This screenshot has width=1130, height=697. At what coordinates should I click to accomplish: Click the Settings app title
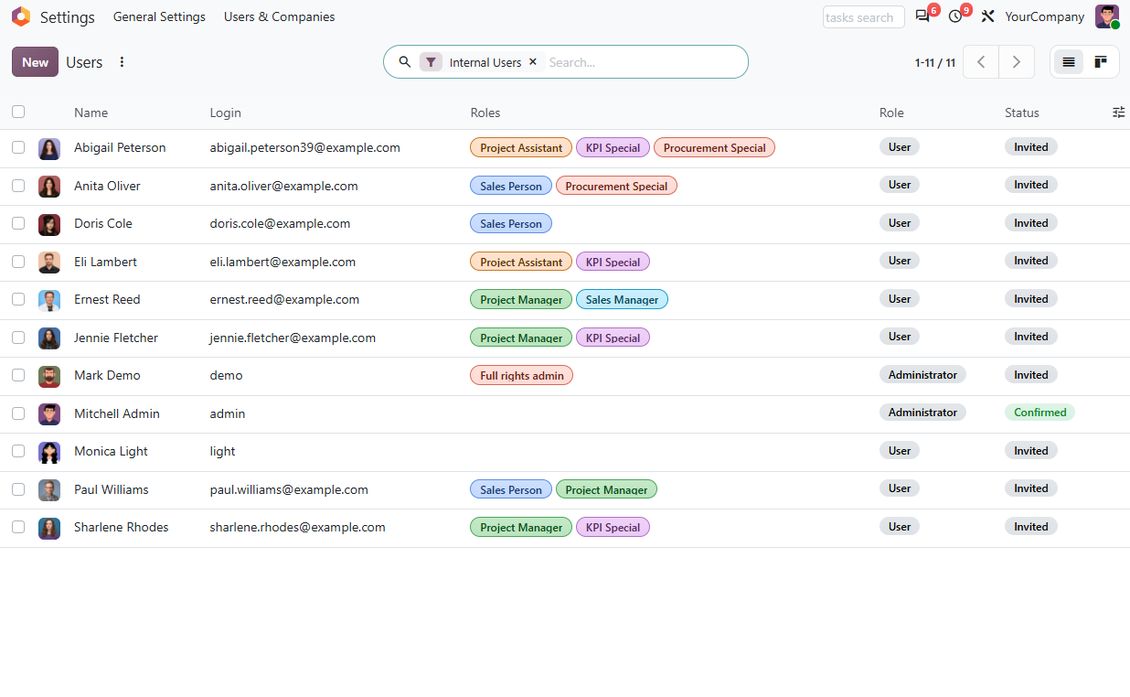[x=67, y=17]
